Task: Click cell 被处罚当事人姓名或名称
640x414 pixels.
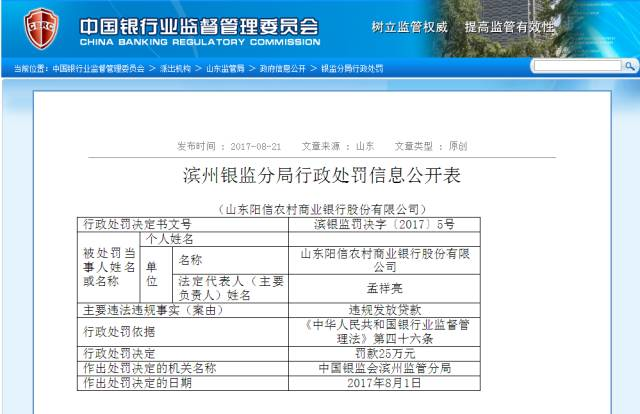Action: point(109,267)
